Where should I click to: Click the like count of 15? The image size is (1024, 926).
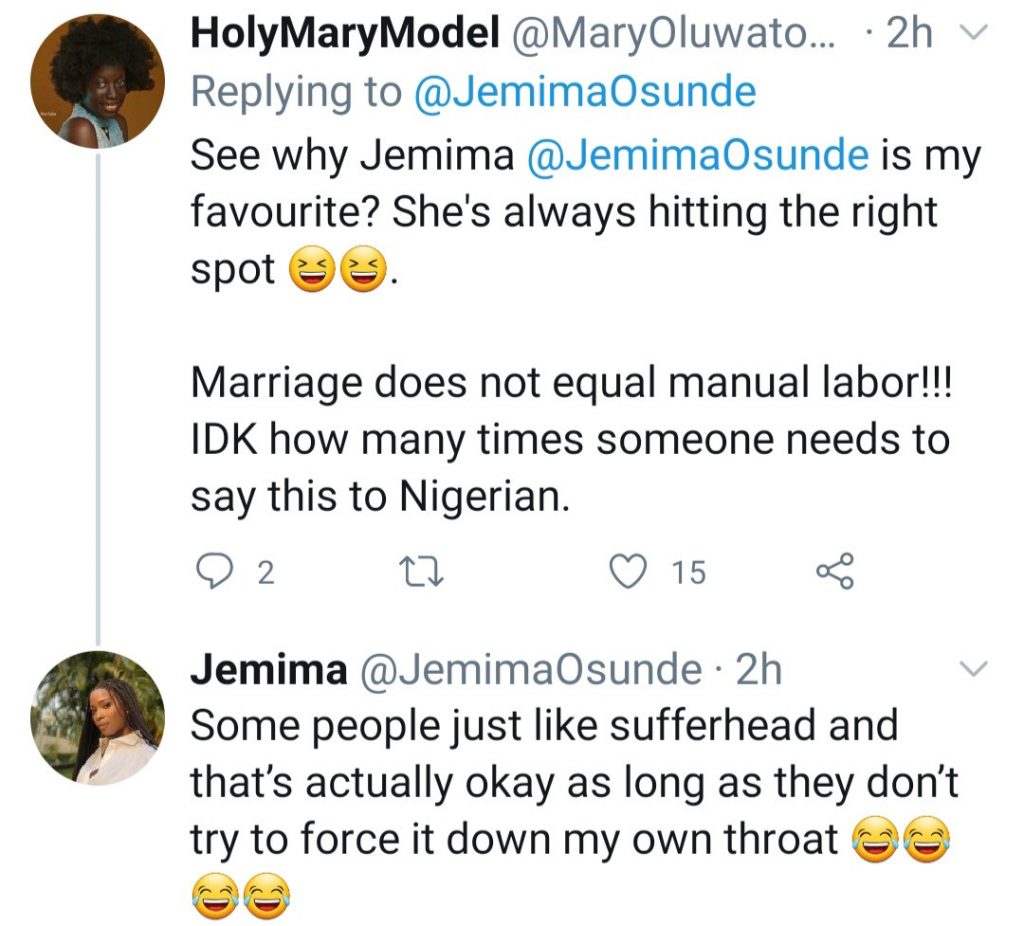(688, 572)
